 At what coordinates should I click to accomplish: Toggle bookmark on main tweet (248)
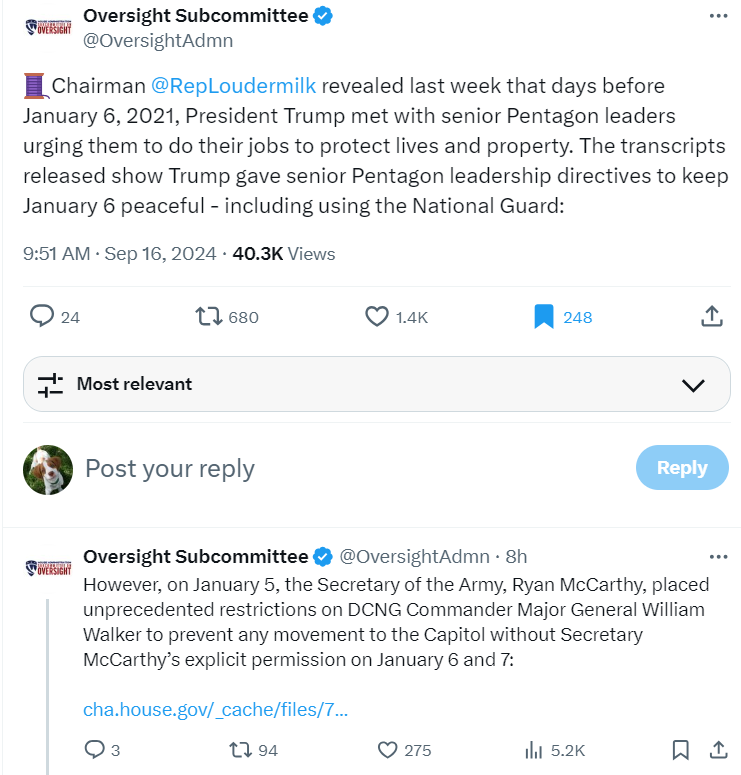544,317
